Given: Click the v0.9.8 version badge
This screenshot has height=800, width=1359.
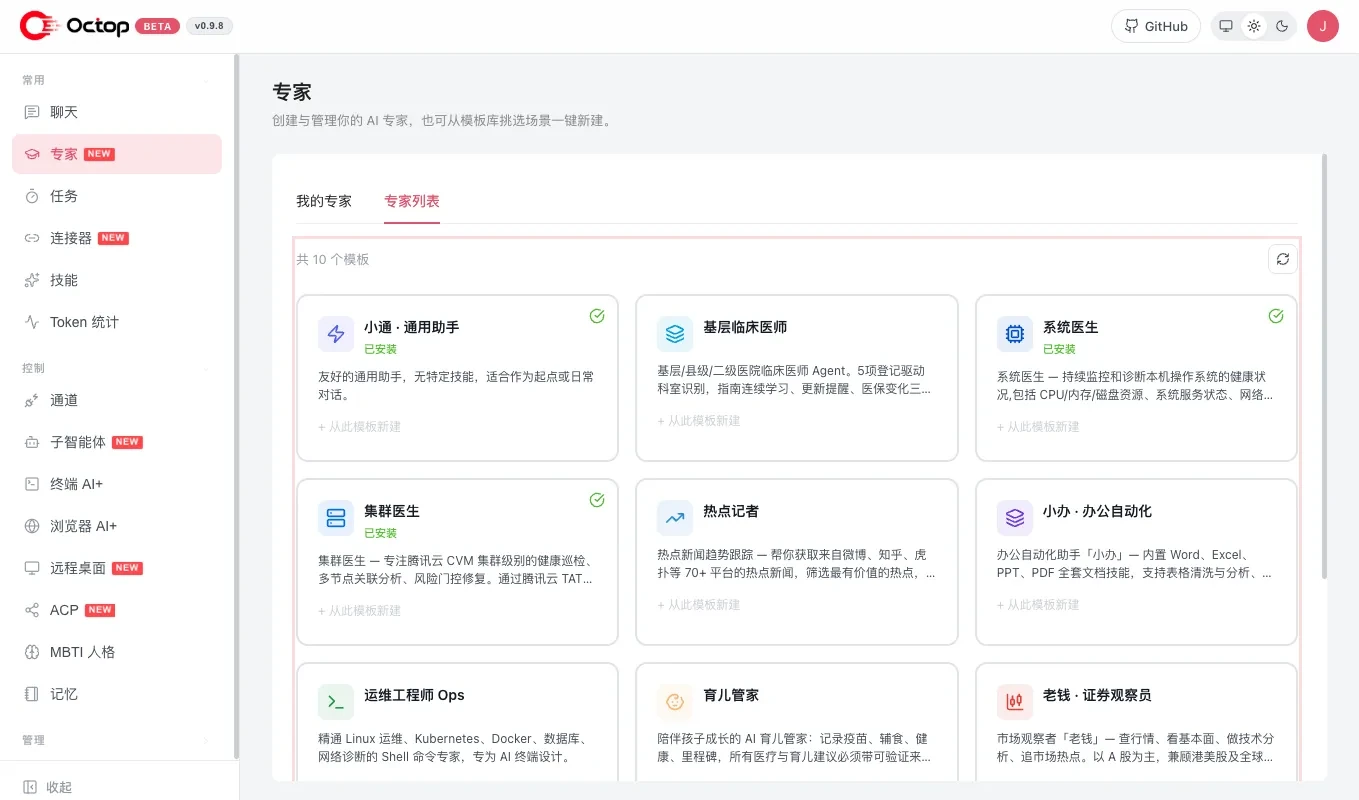Looking at the screenshot, I should pyautogui.click(x=210, y=26).
